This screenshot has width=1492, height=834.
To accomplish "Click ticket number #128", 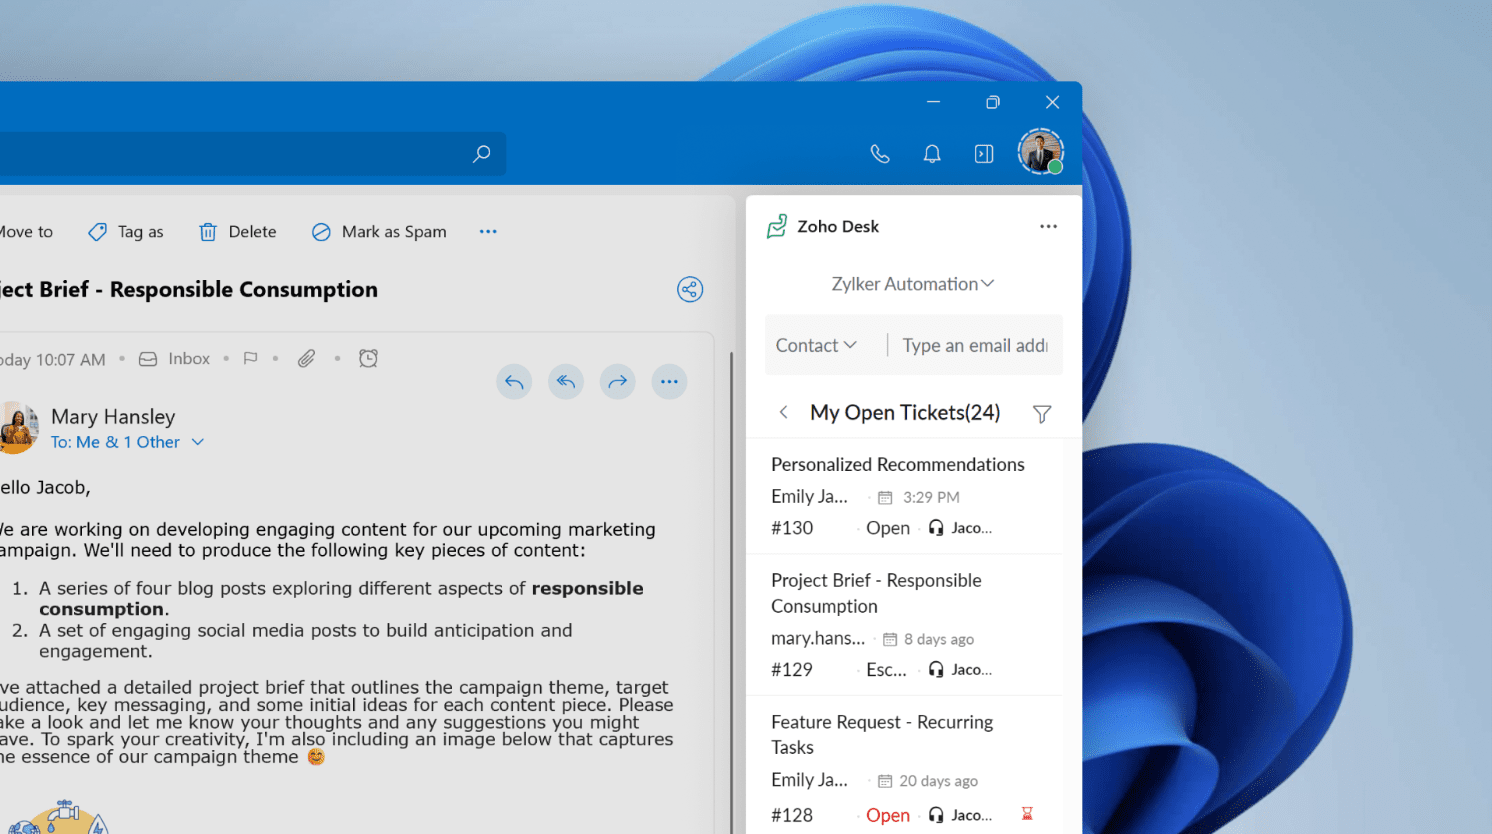I will pyautogui.click(x=792, y=816).
